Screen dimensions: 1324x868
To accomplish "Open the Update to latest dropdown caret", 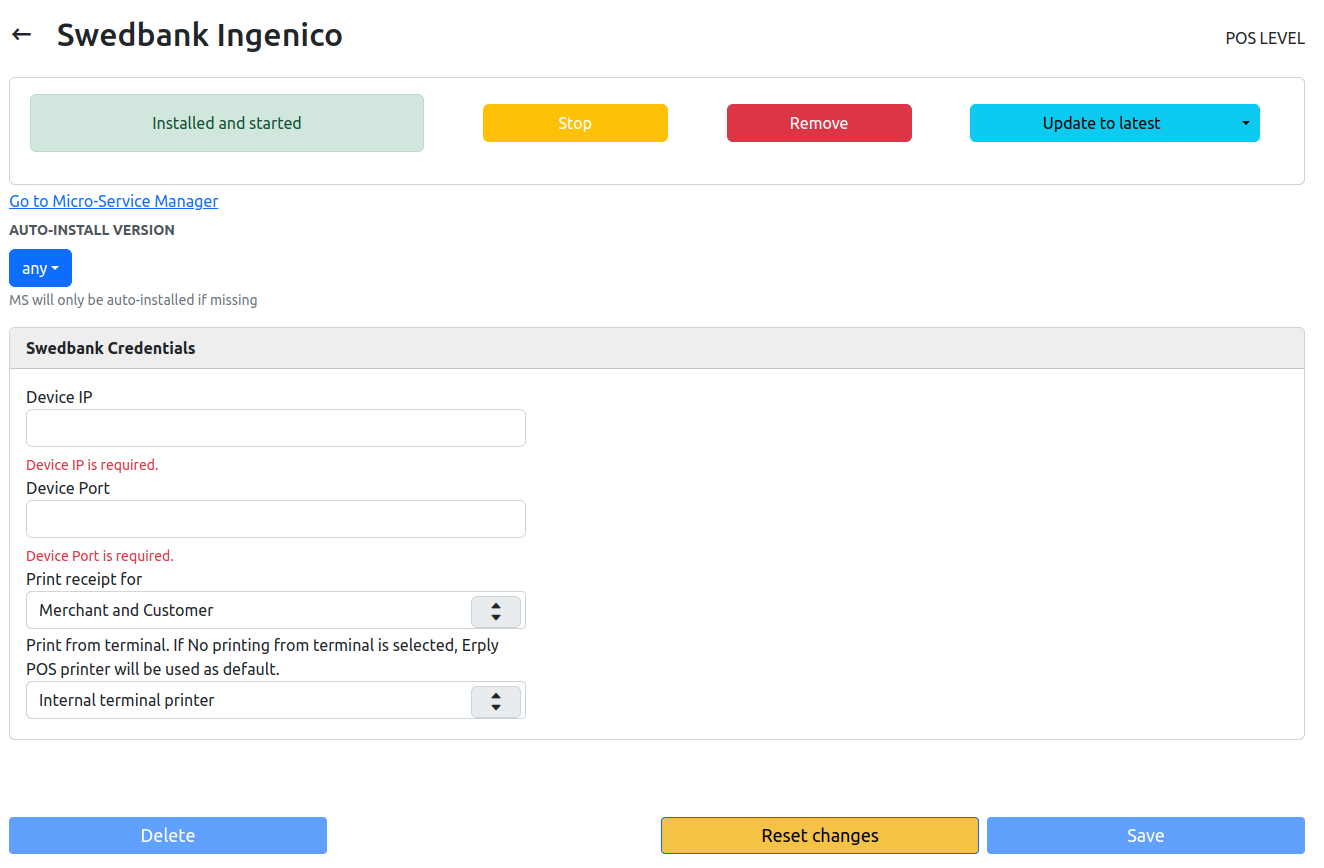I will click(1246, 123).
